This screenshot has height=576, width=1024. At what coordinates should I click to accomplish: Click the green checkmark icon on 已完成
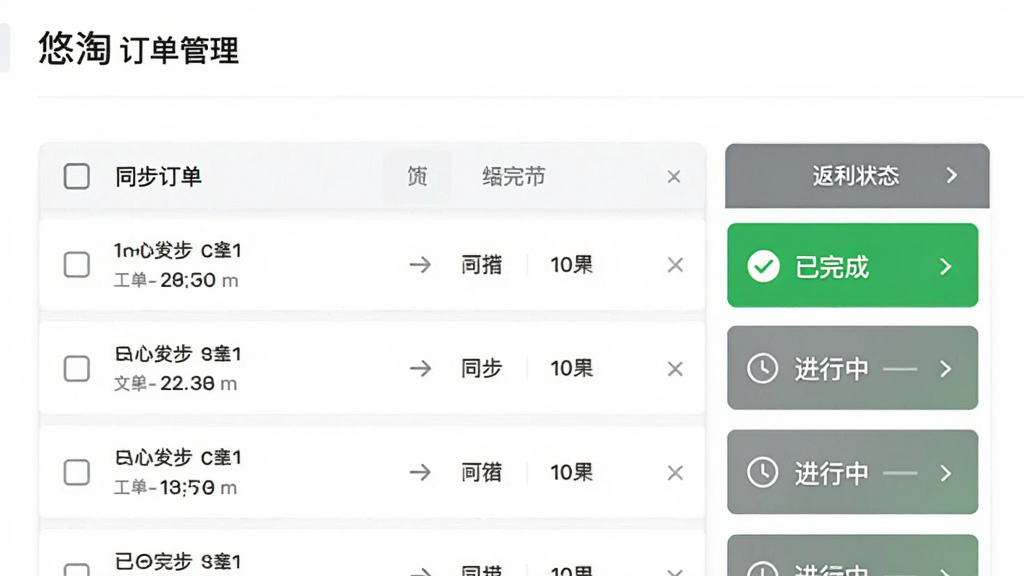click(763, 266)
